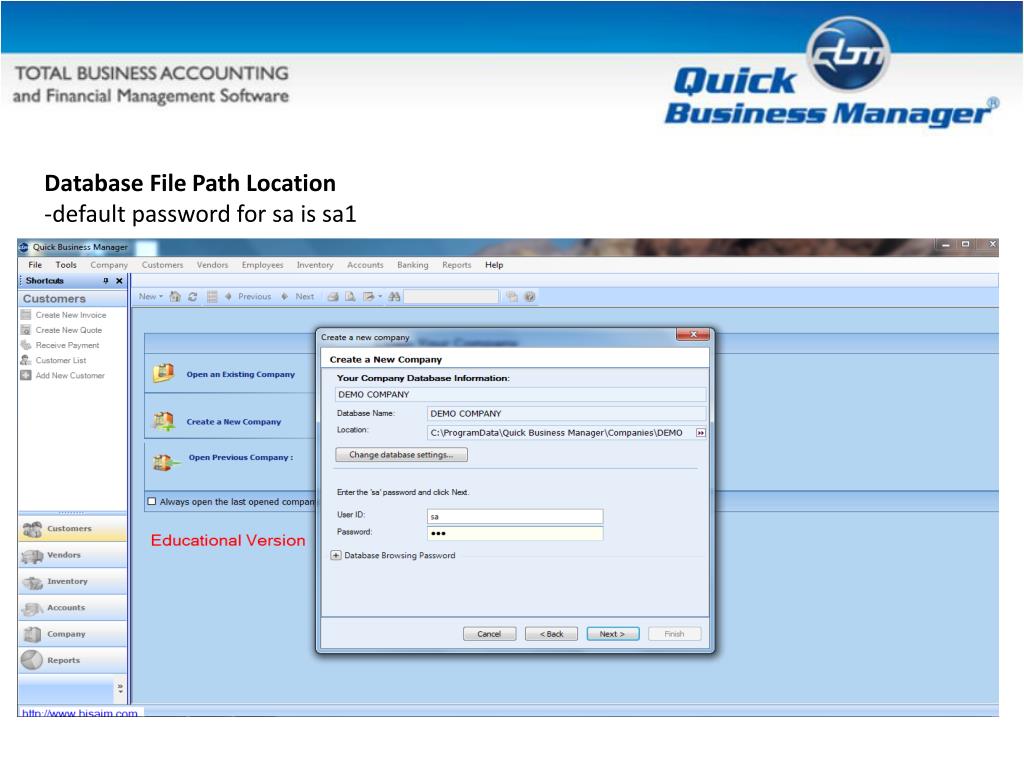
Task: Open the File menu
Action: [35, 265]
